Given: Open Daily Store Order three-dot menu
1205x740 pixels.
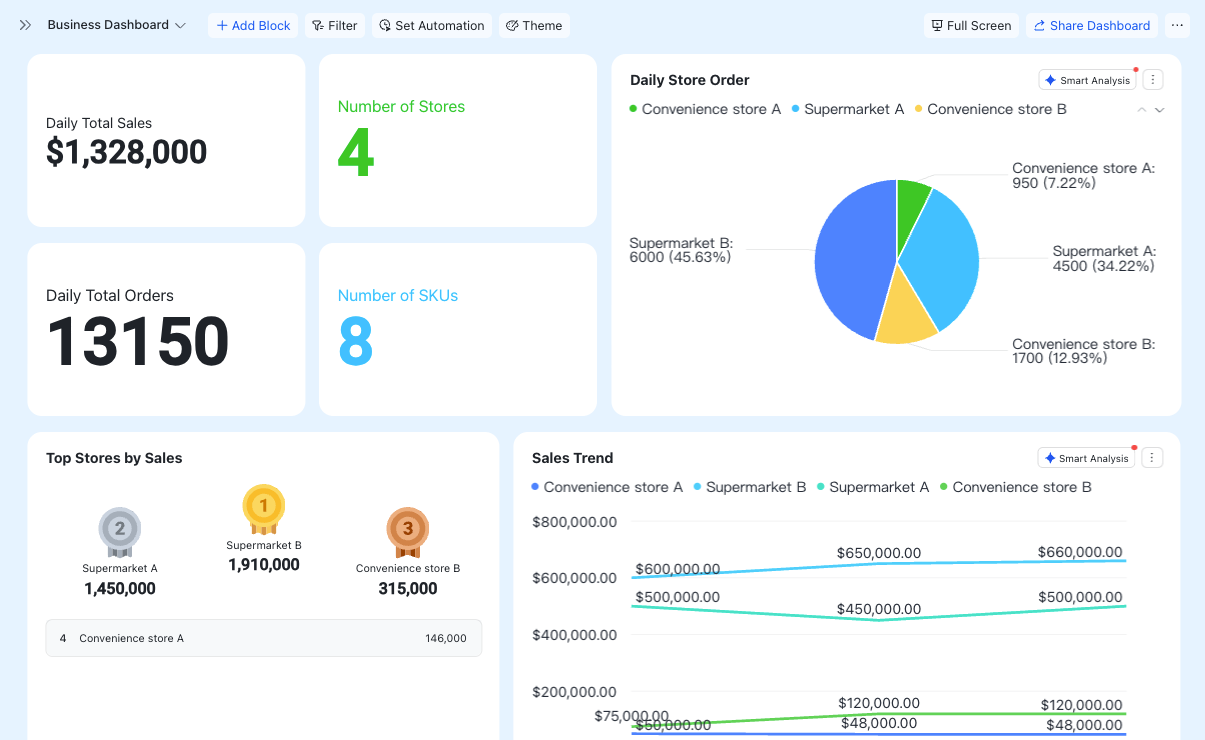Looking at the screenshot, I should tap(1153, 80).
